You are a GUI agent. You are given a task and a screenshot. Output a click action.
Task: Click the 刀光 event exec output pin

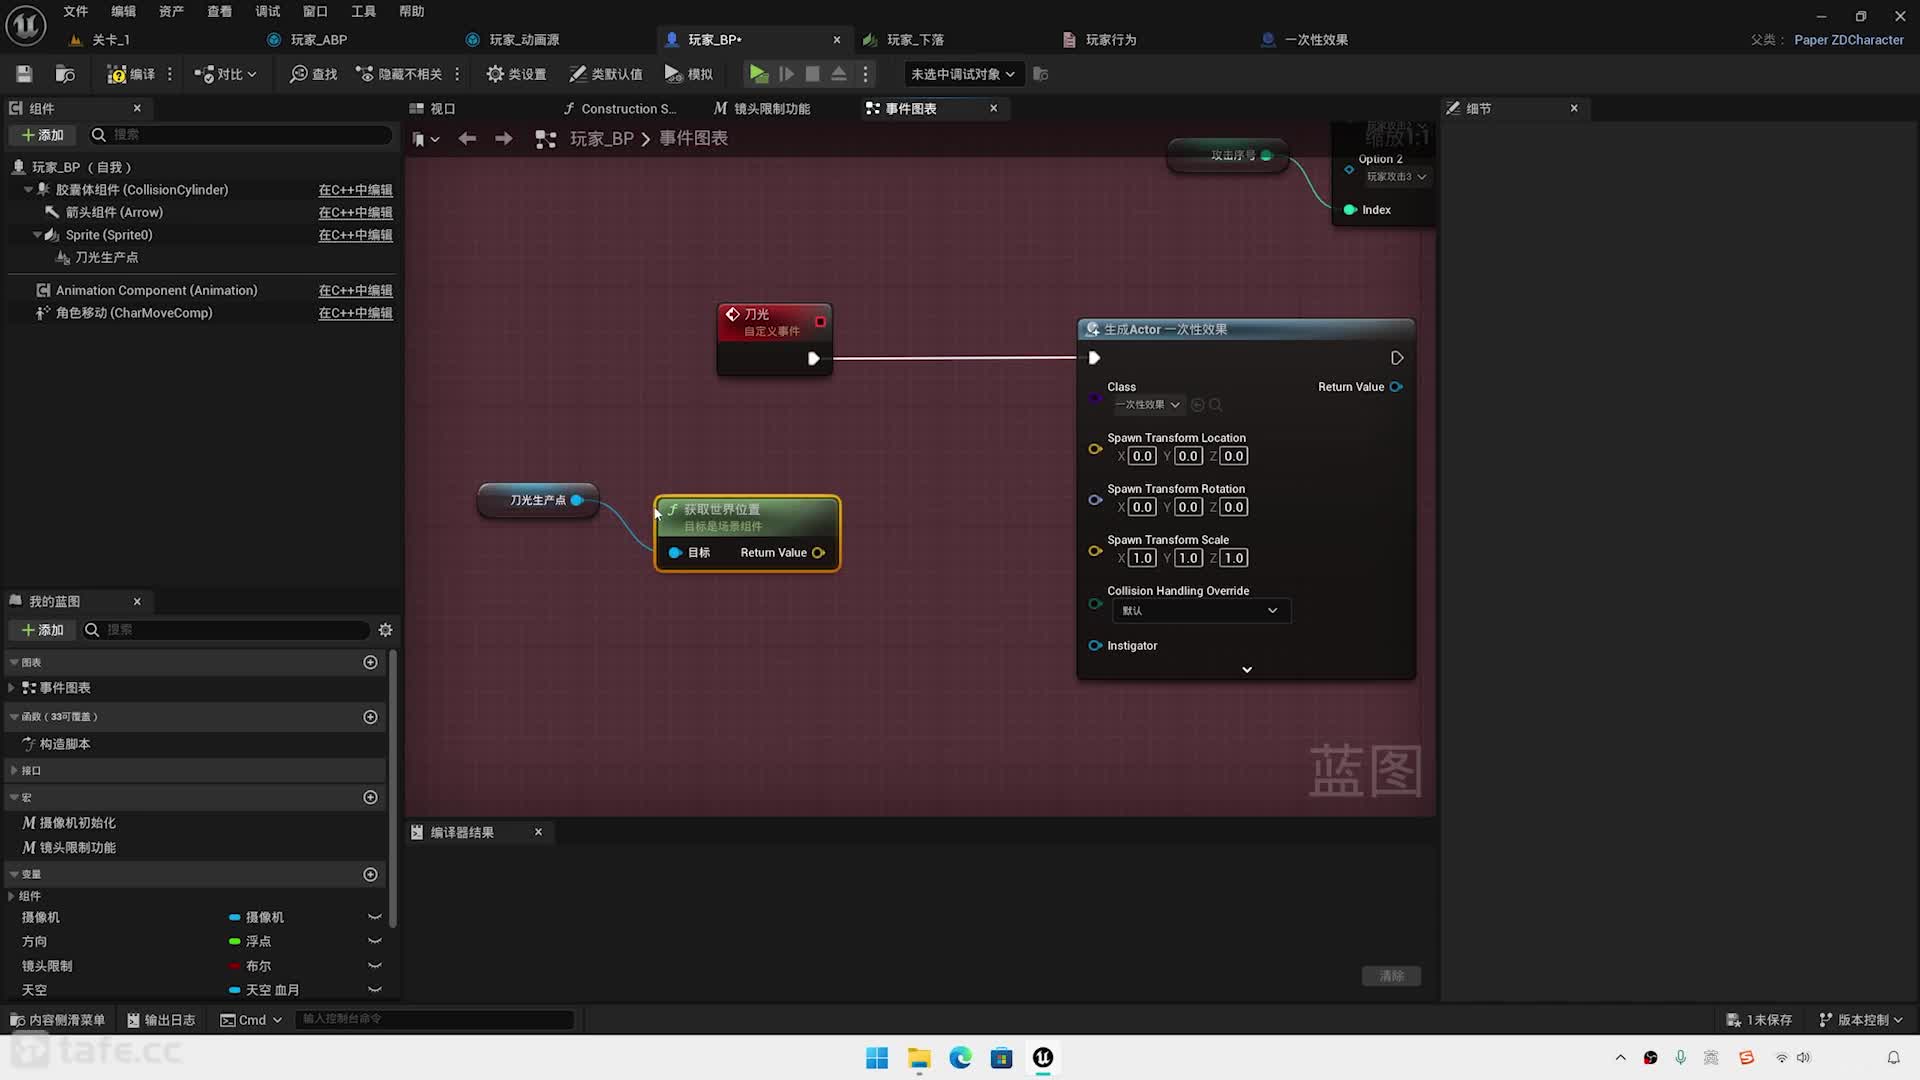[x=814, y=358]
